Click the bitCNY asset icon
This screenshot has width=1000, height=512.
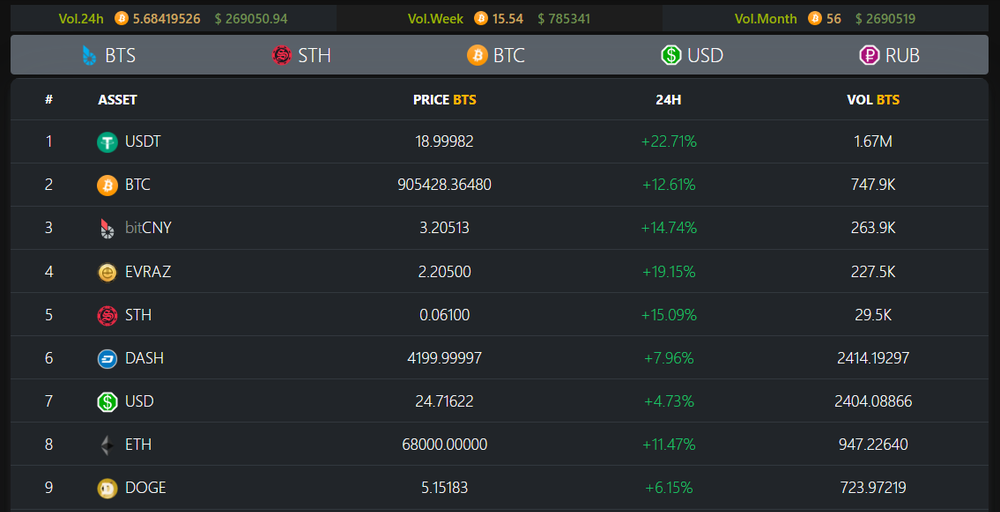(x=107, y=228)
